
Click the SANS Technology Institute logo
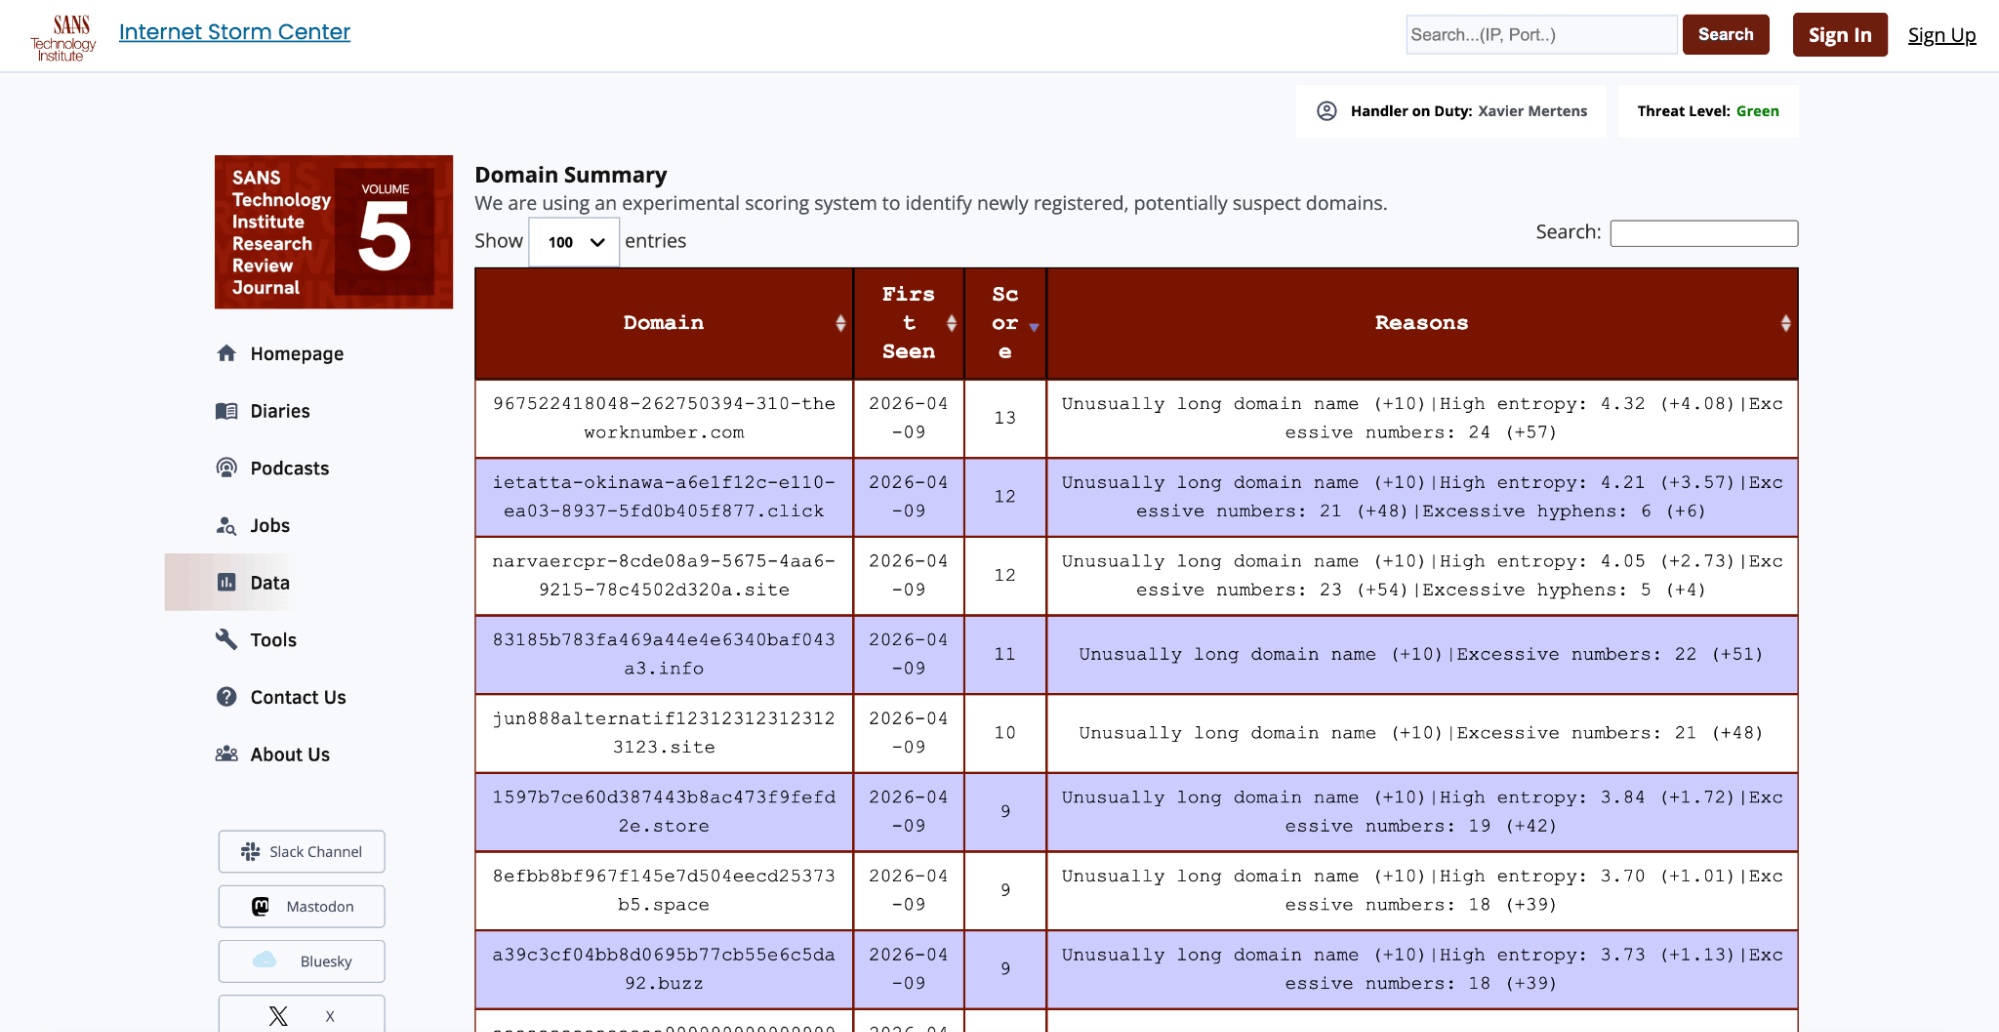(63, 37)
